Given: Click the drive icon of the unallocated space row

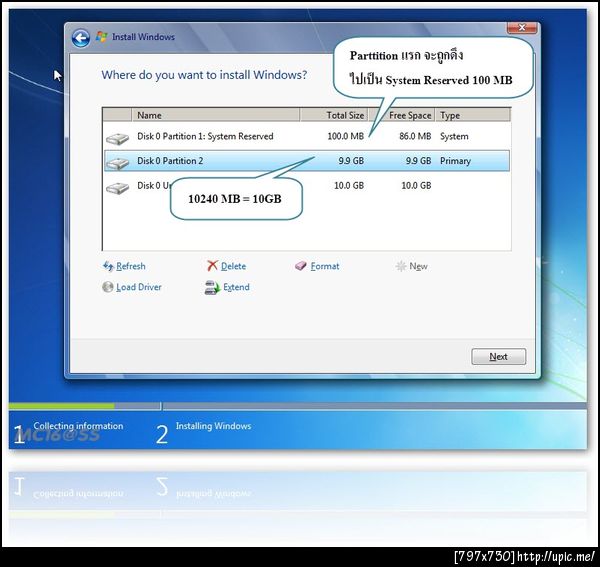Looking at the screenshot, I should point(117,188).
